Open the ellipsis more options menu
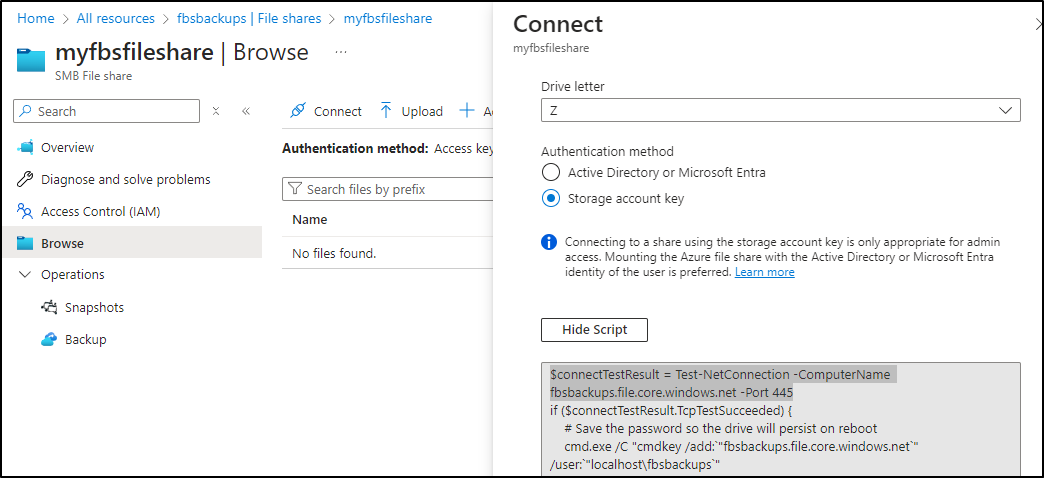The height and width of the screenshot is (478, 1044). 341,52
